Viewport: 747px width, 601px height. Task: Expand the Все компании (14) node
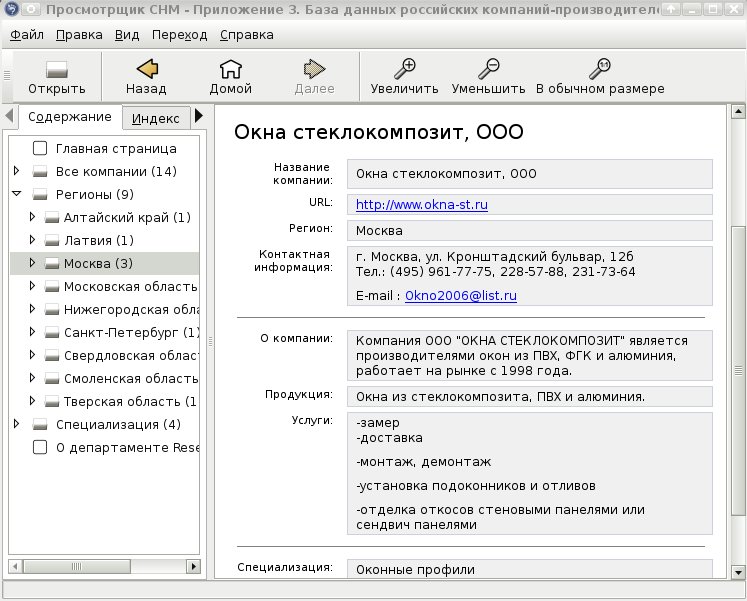[x=17, y=170]
